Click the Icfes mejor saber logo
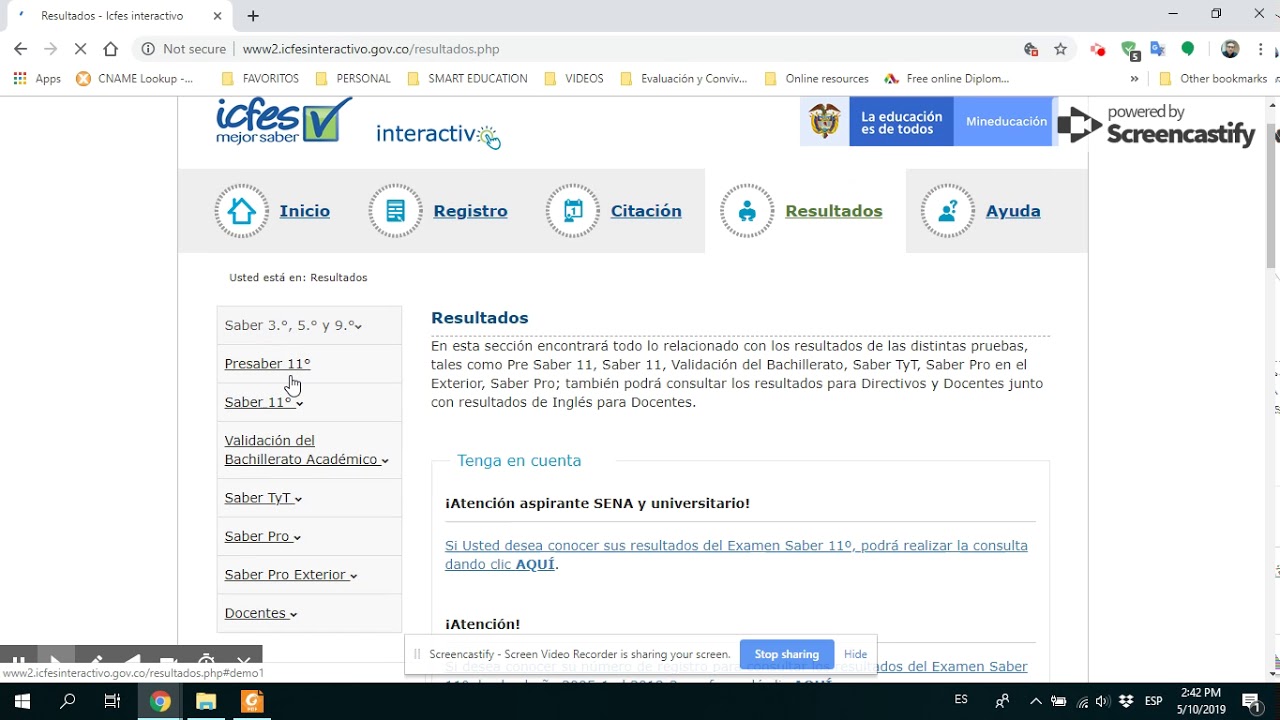 click(284, 121)
